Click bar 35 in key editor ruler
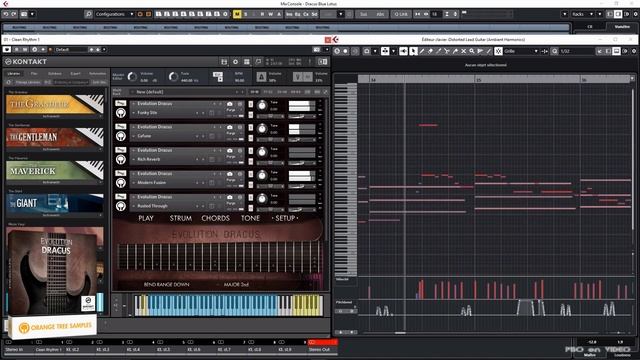This screenshot has width=640, height=360. [x=478, y=80]
